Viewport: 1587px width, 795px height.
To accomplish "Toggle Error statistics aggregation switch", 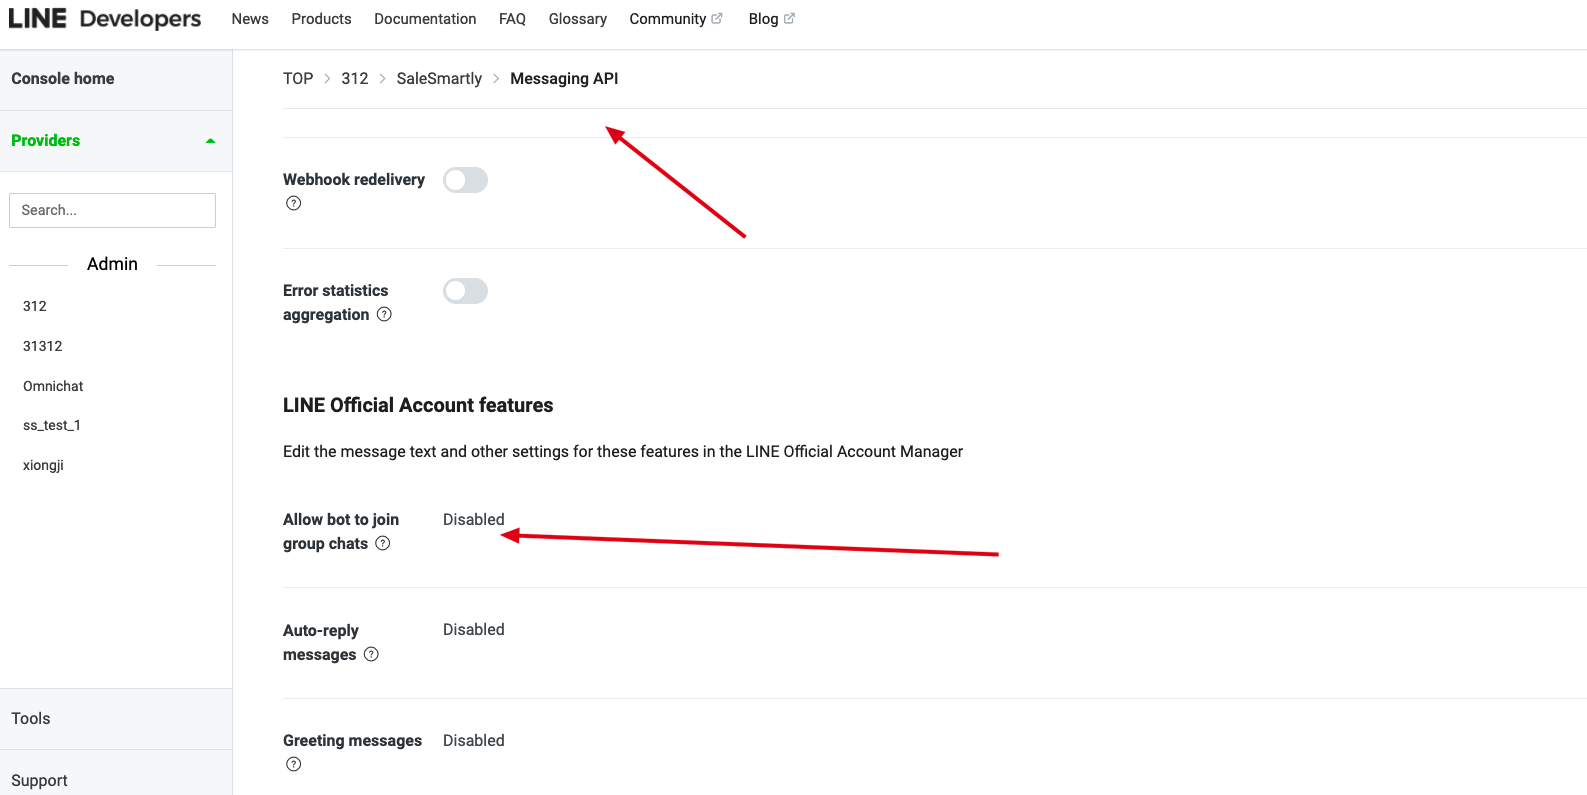I will tap(465, 291).
